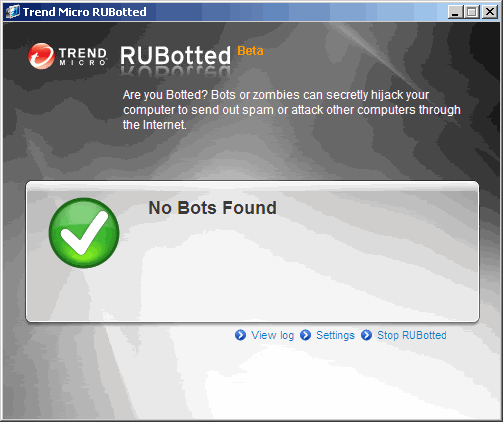Image resolution: width=503 pixels, height=422 pixels.
Task: Click the Are you Botted description text
Action: tap(292, 110)
